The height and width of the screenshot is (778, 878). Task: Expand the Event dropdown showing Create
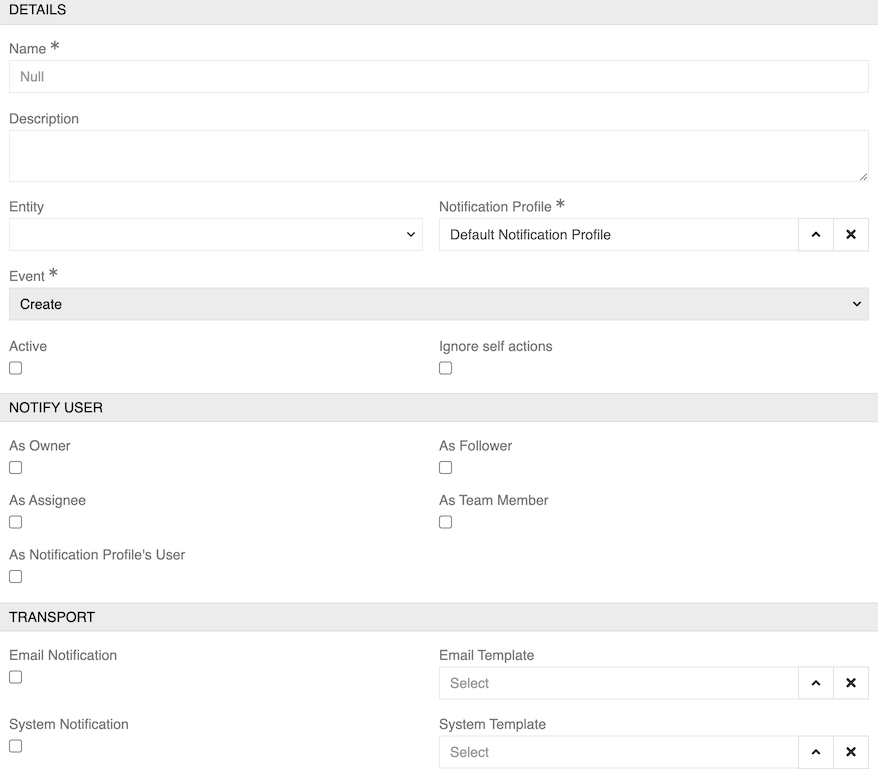(438, 304)
